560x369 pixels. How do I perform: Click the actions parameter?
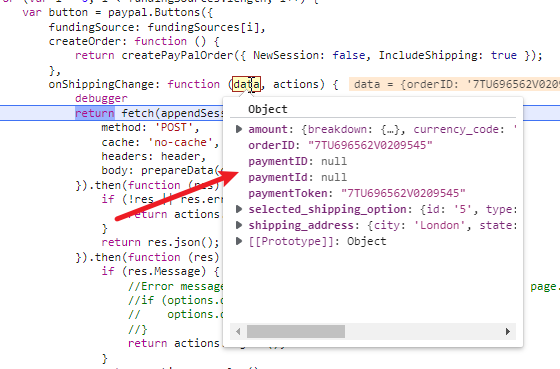(x=295, y=84)
